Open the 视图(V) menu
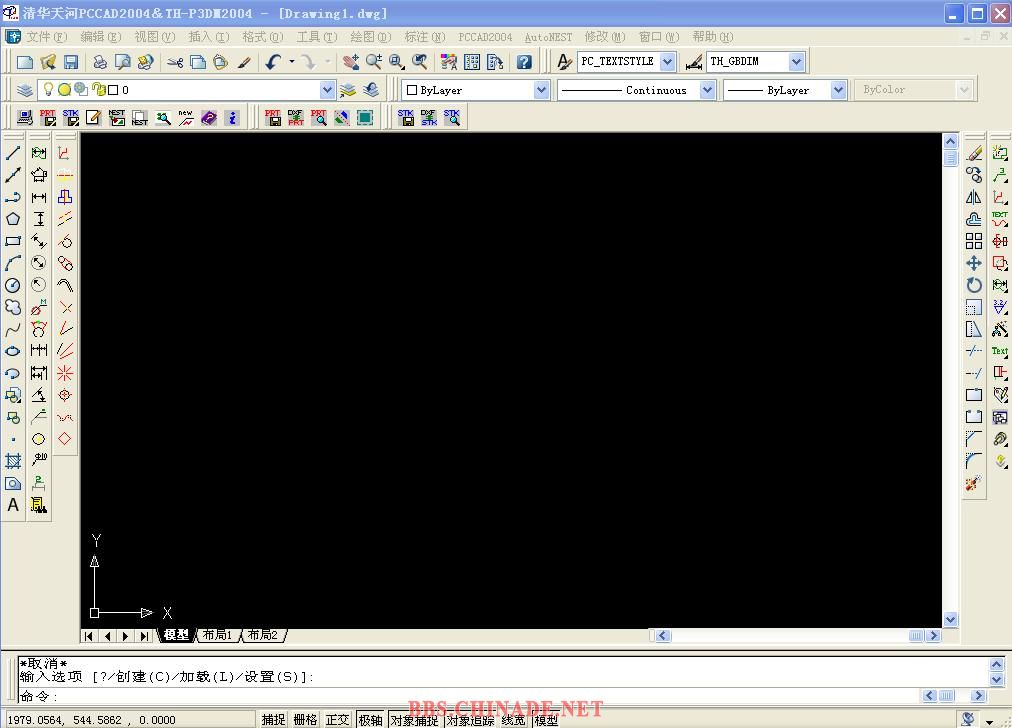 point(155,37)
